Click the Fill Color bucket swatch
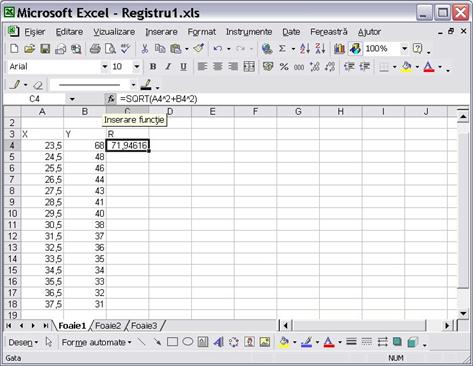Viewport: 473px width, 366px height. (x=406, y=67)
